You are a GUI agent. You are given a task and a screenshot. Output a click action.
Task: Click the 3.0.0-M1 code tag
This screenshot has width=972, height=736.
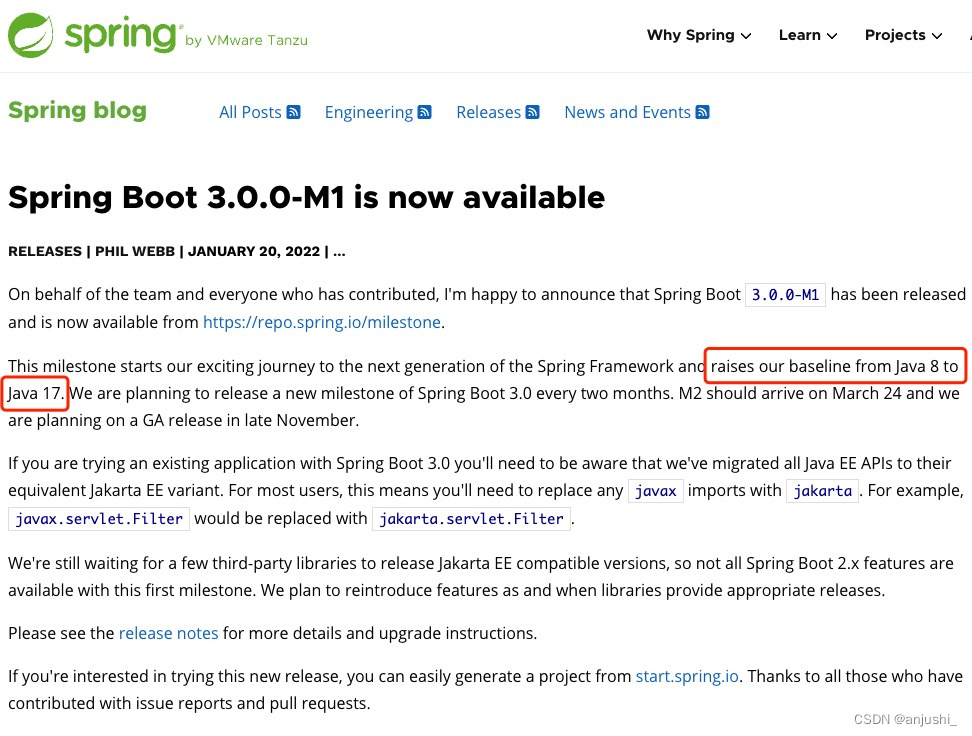click(x=785, y=295)
